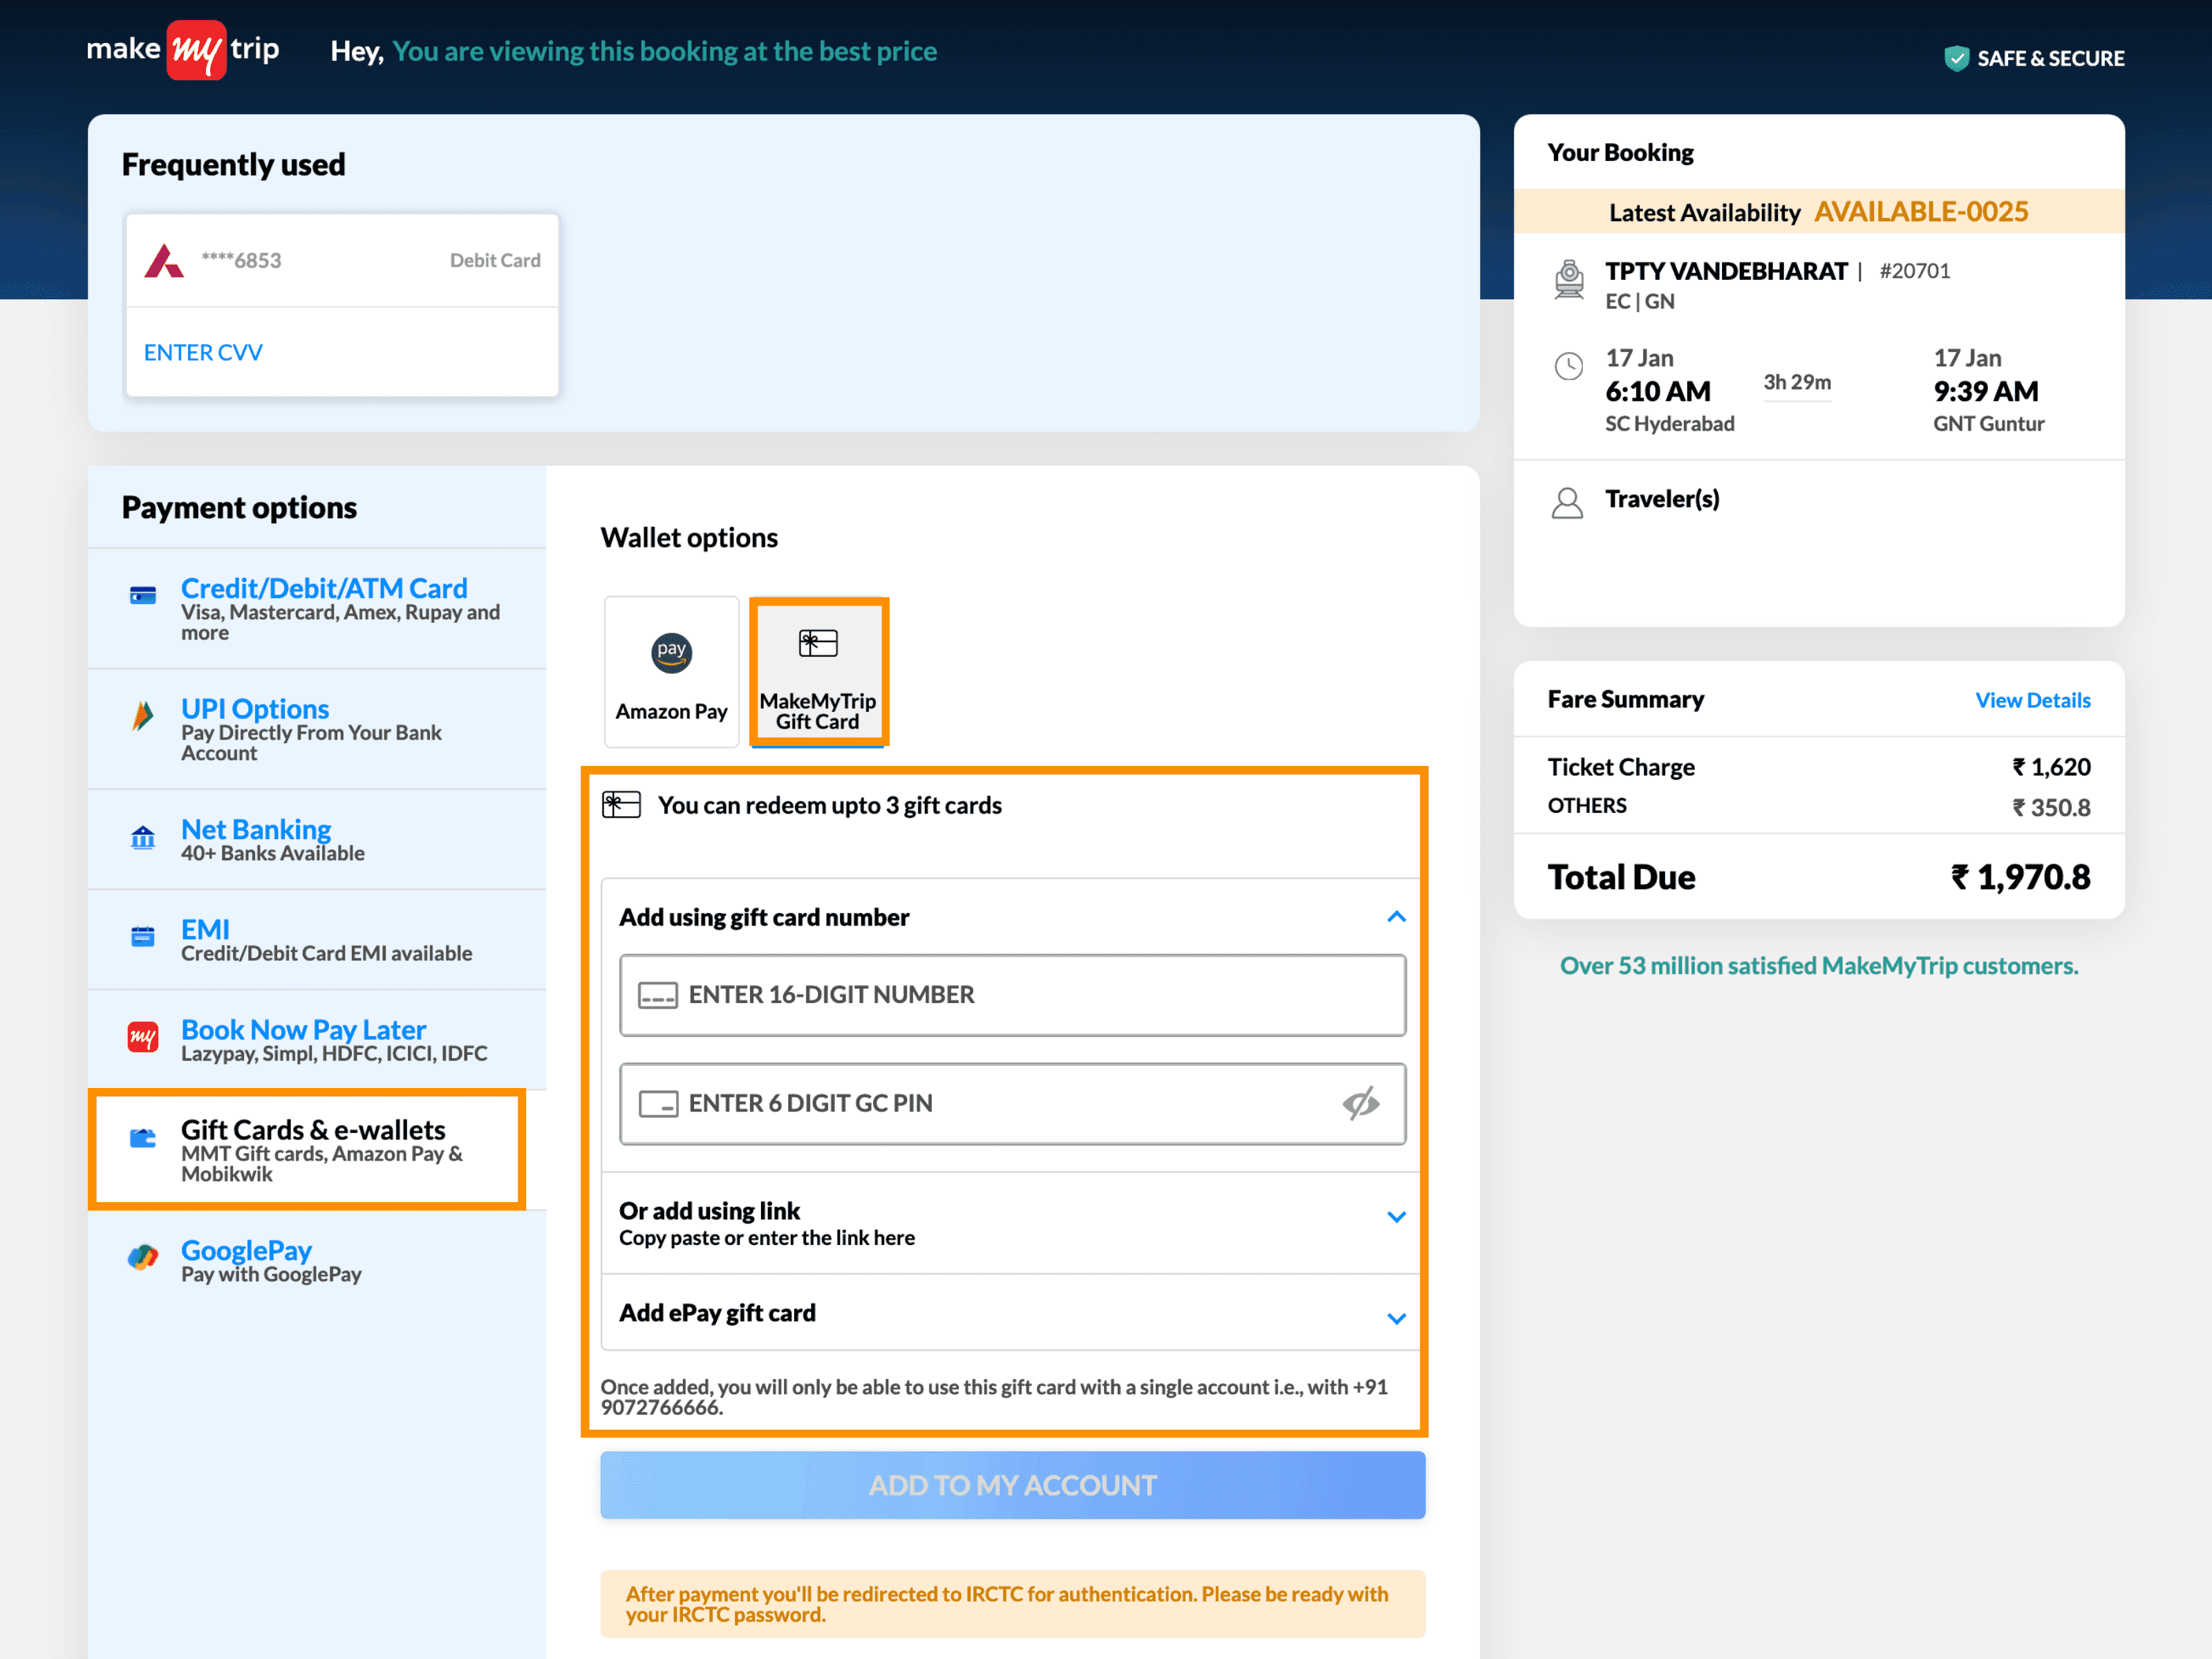This screenshot has width=2212, height=1659.
Task: Click AVAILABLE-0025 availability status
Action: coord(1921,211)
